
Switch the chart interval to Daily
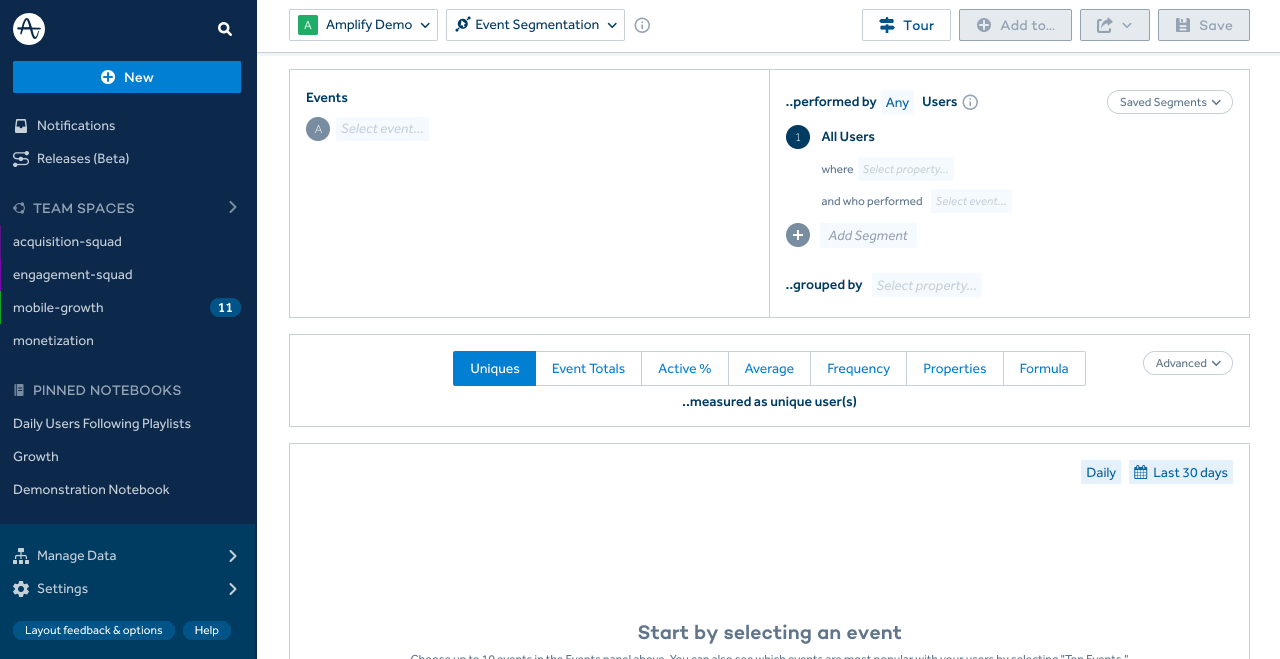(1100, 471)
